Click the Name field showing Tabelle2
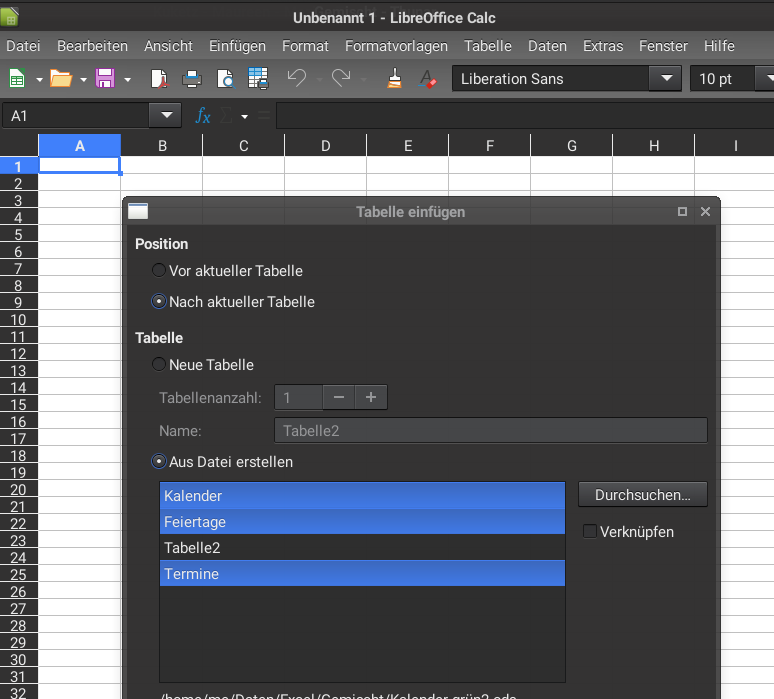The width and height of the screenshot is (774, 699). tap(491, 430)
